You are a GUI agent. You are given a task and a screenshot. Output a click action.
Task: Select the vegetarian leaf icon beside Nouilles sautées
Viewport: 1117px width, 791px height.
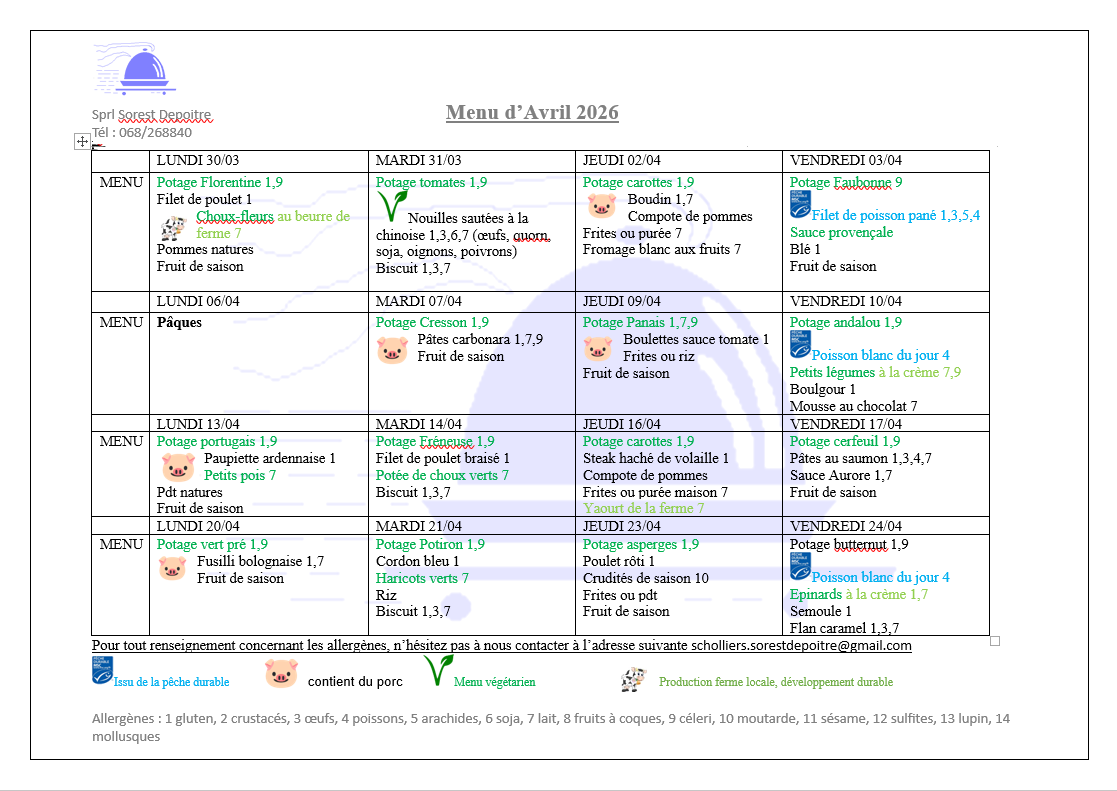(x=390, y=207)
